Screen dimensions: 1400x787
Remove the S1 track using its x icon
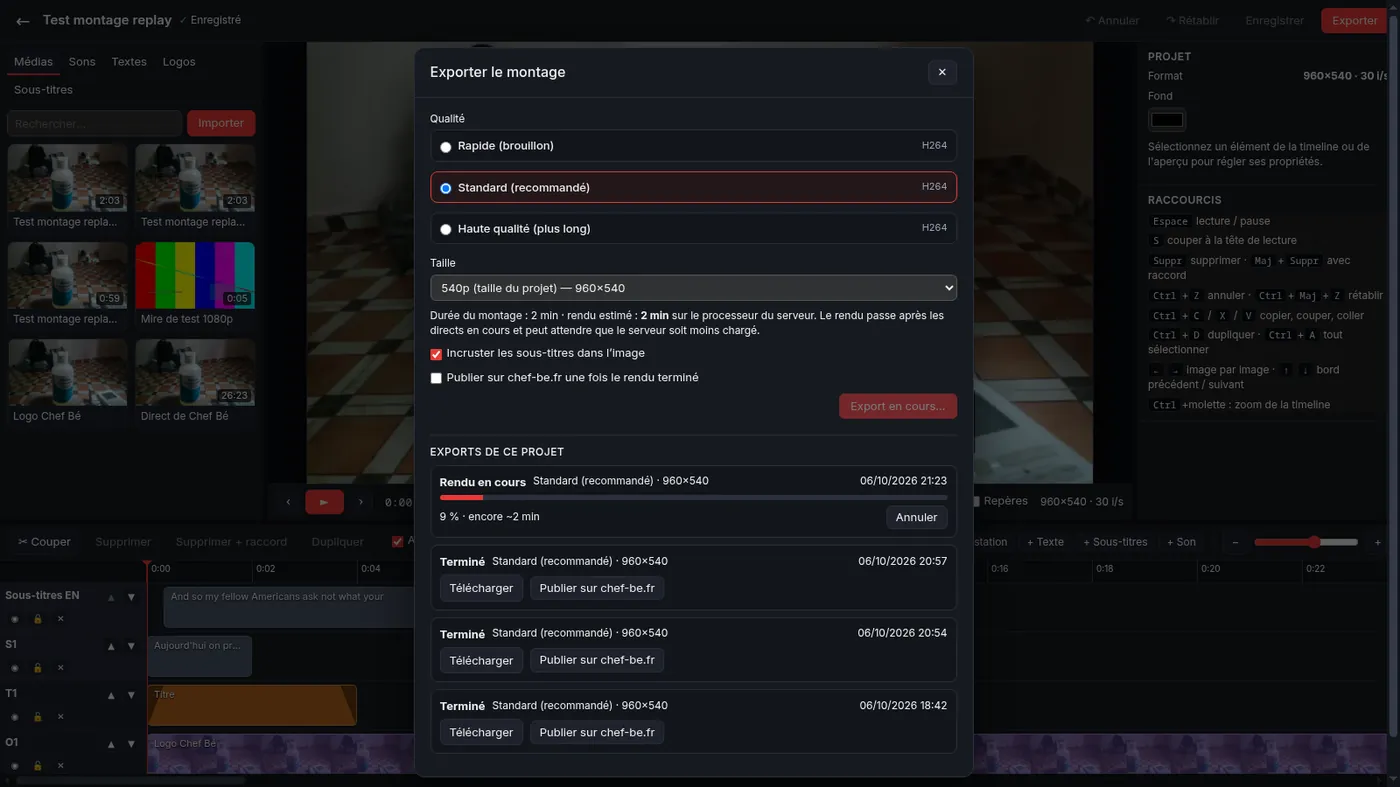click(60, 668)
